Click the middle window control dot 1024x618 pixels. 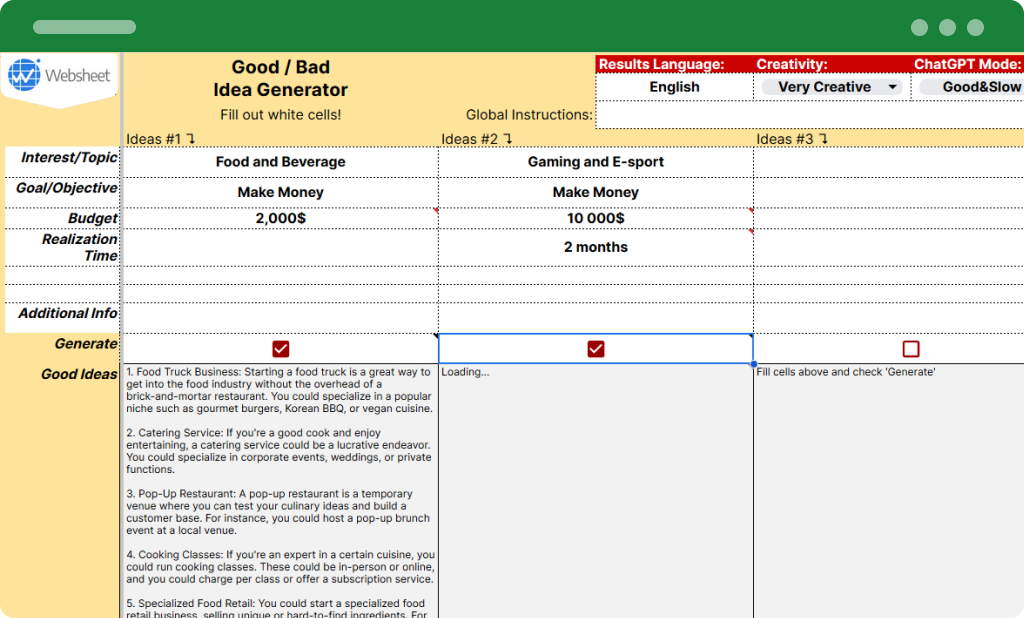pos(948,27)
